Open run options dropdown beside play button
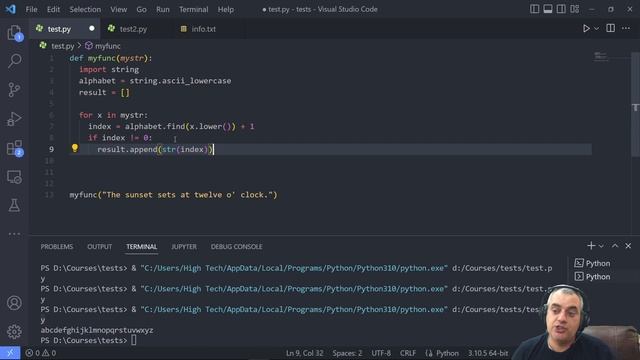 point(596,29)
